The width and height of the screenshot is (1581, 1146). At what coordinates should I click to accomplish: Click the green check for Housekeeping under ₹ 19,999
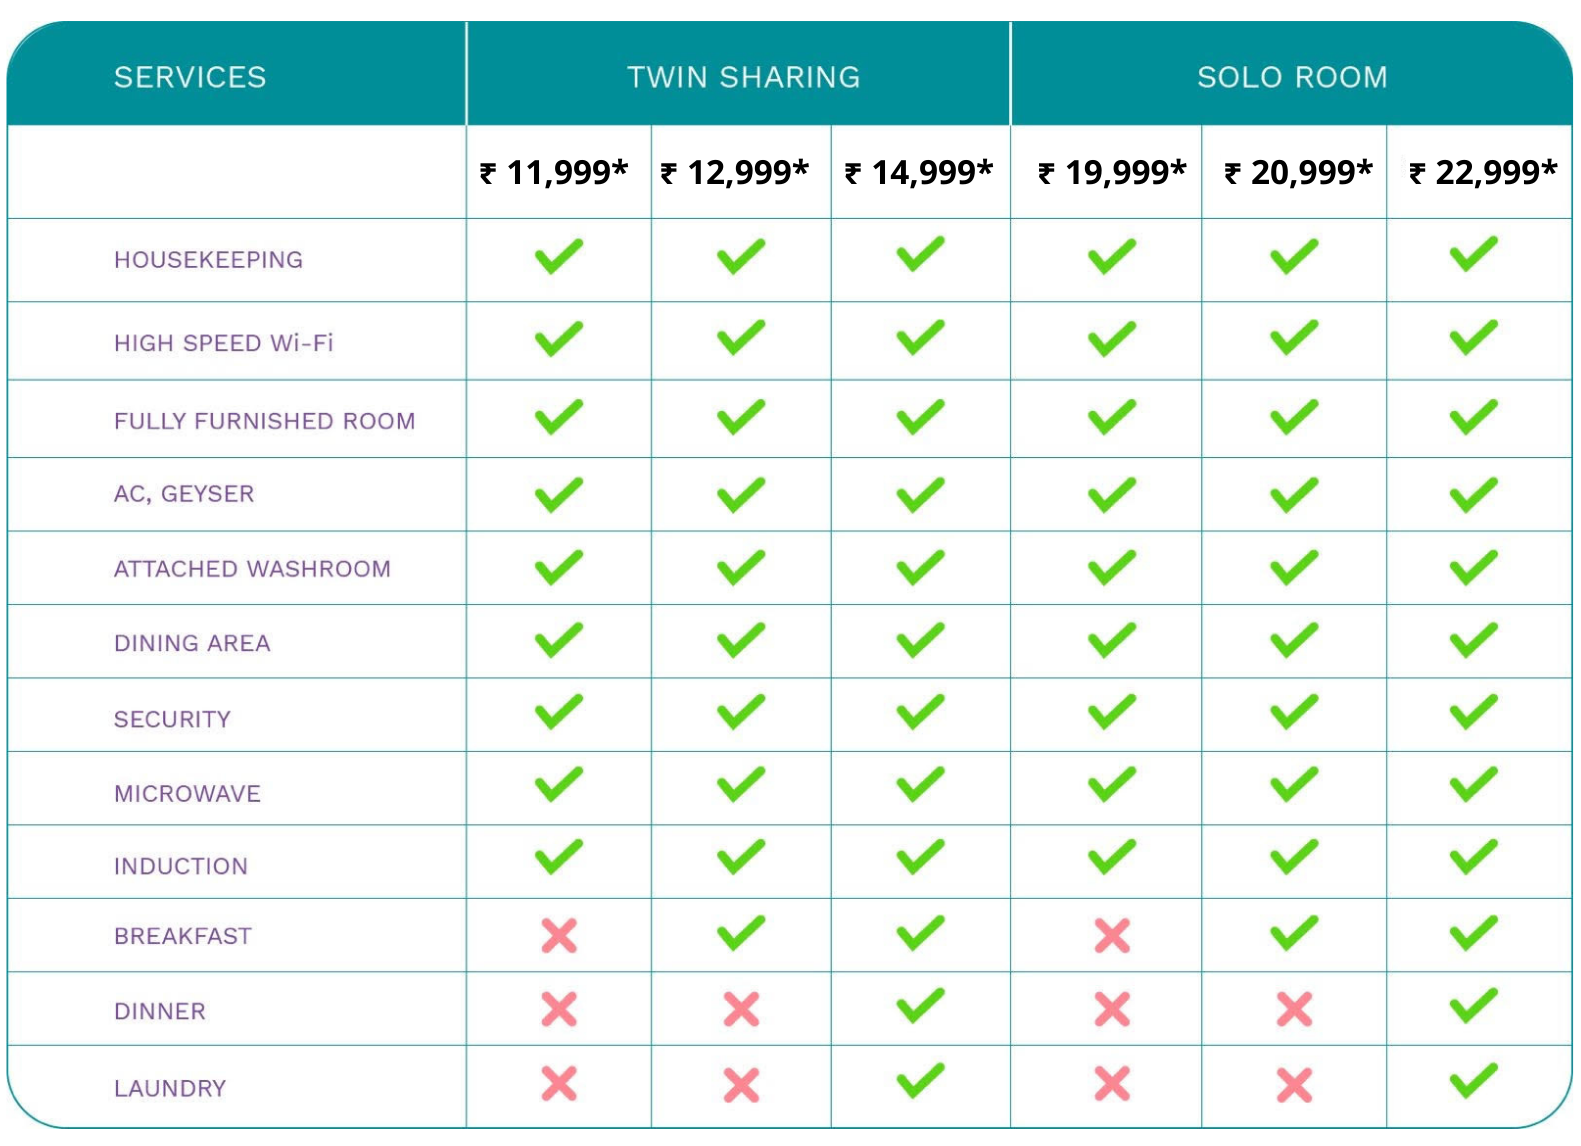(1112, 256)
